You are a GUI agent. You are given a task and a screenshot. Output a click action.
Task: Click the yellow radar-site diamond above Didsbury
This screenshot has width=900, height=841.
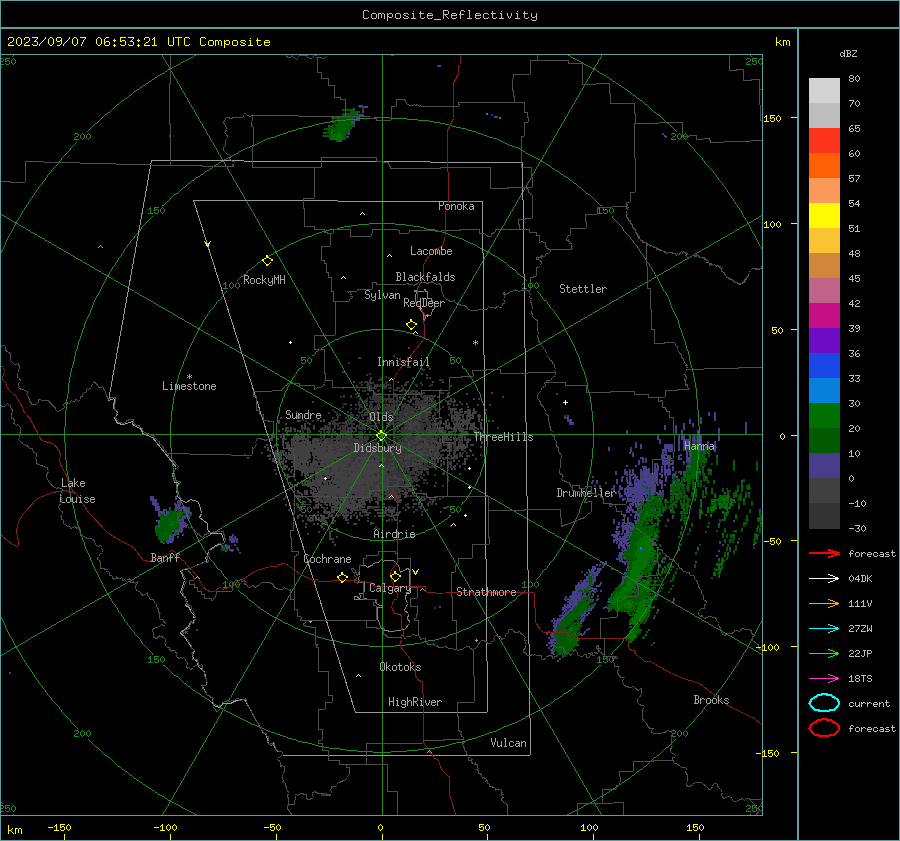[382, 436]
